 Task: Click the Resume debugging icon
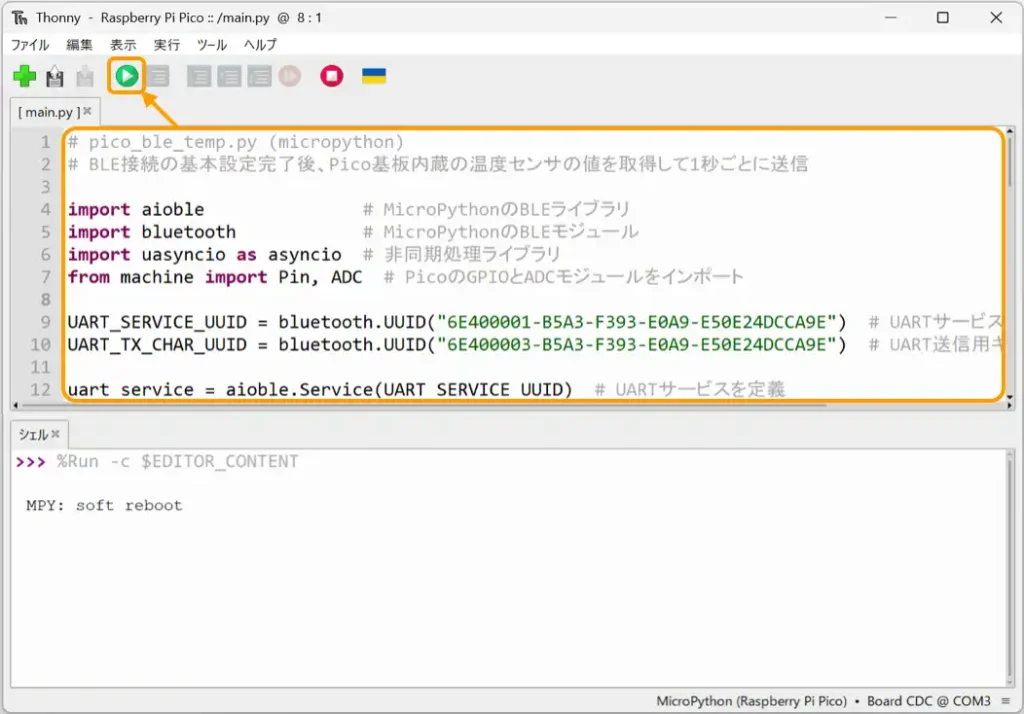[x=290, y=76]
